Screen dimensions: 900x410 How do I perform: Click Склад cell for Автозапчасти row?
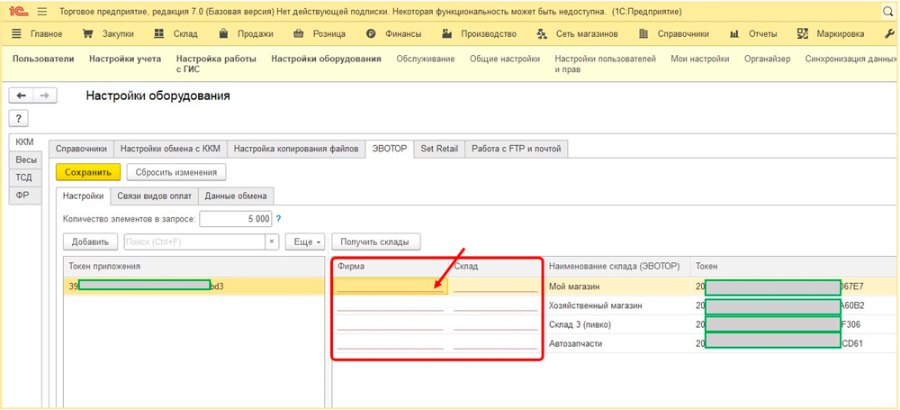coord(495,343)
